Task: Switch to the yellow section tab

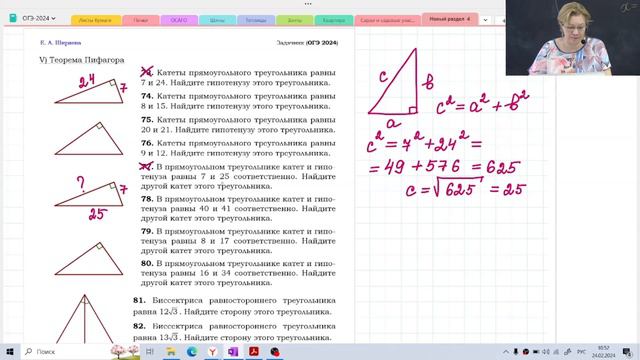Action: pyautogui.click(x=96, y=20)
